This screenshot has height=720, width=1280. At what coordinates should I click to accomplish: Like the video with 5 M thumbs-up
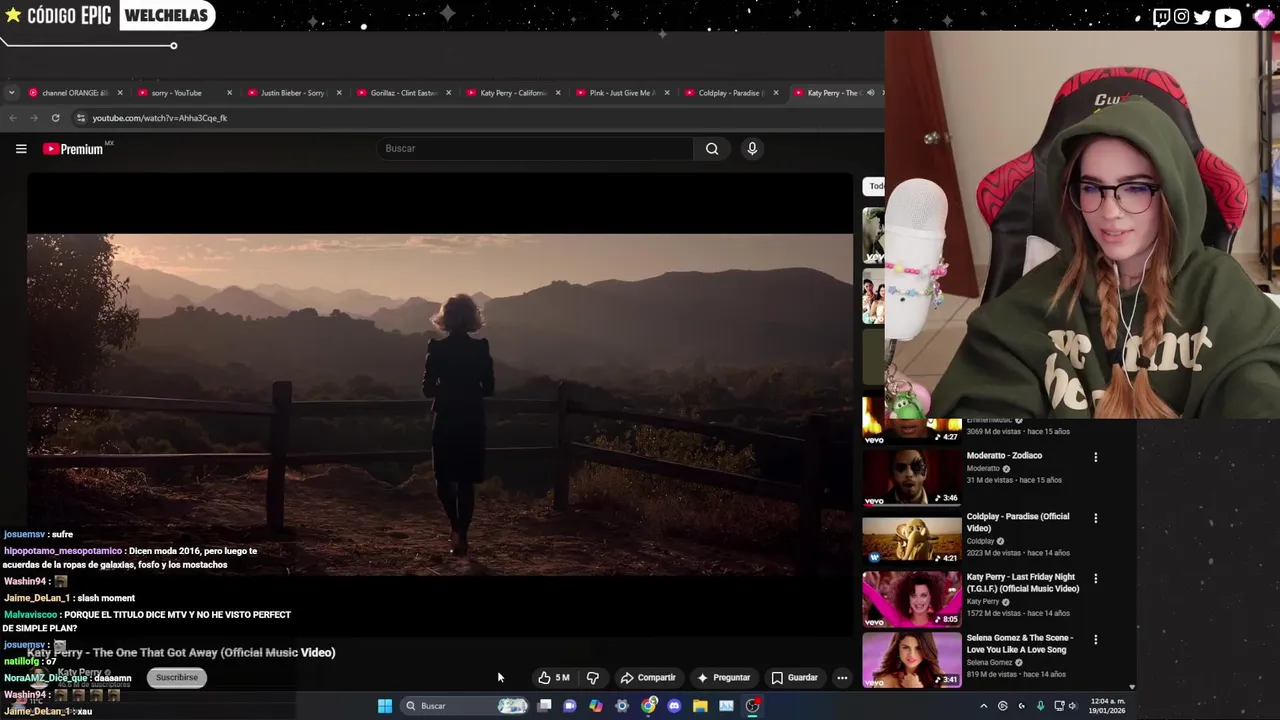[553, 678]
